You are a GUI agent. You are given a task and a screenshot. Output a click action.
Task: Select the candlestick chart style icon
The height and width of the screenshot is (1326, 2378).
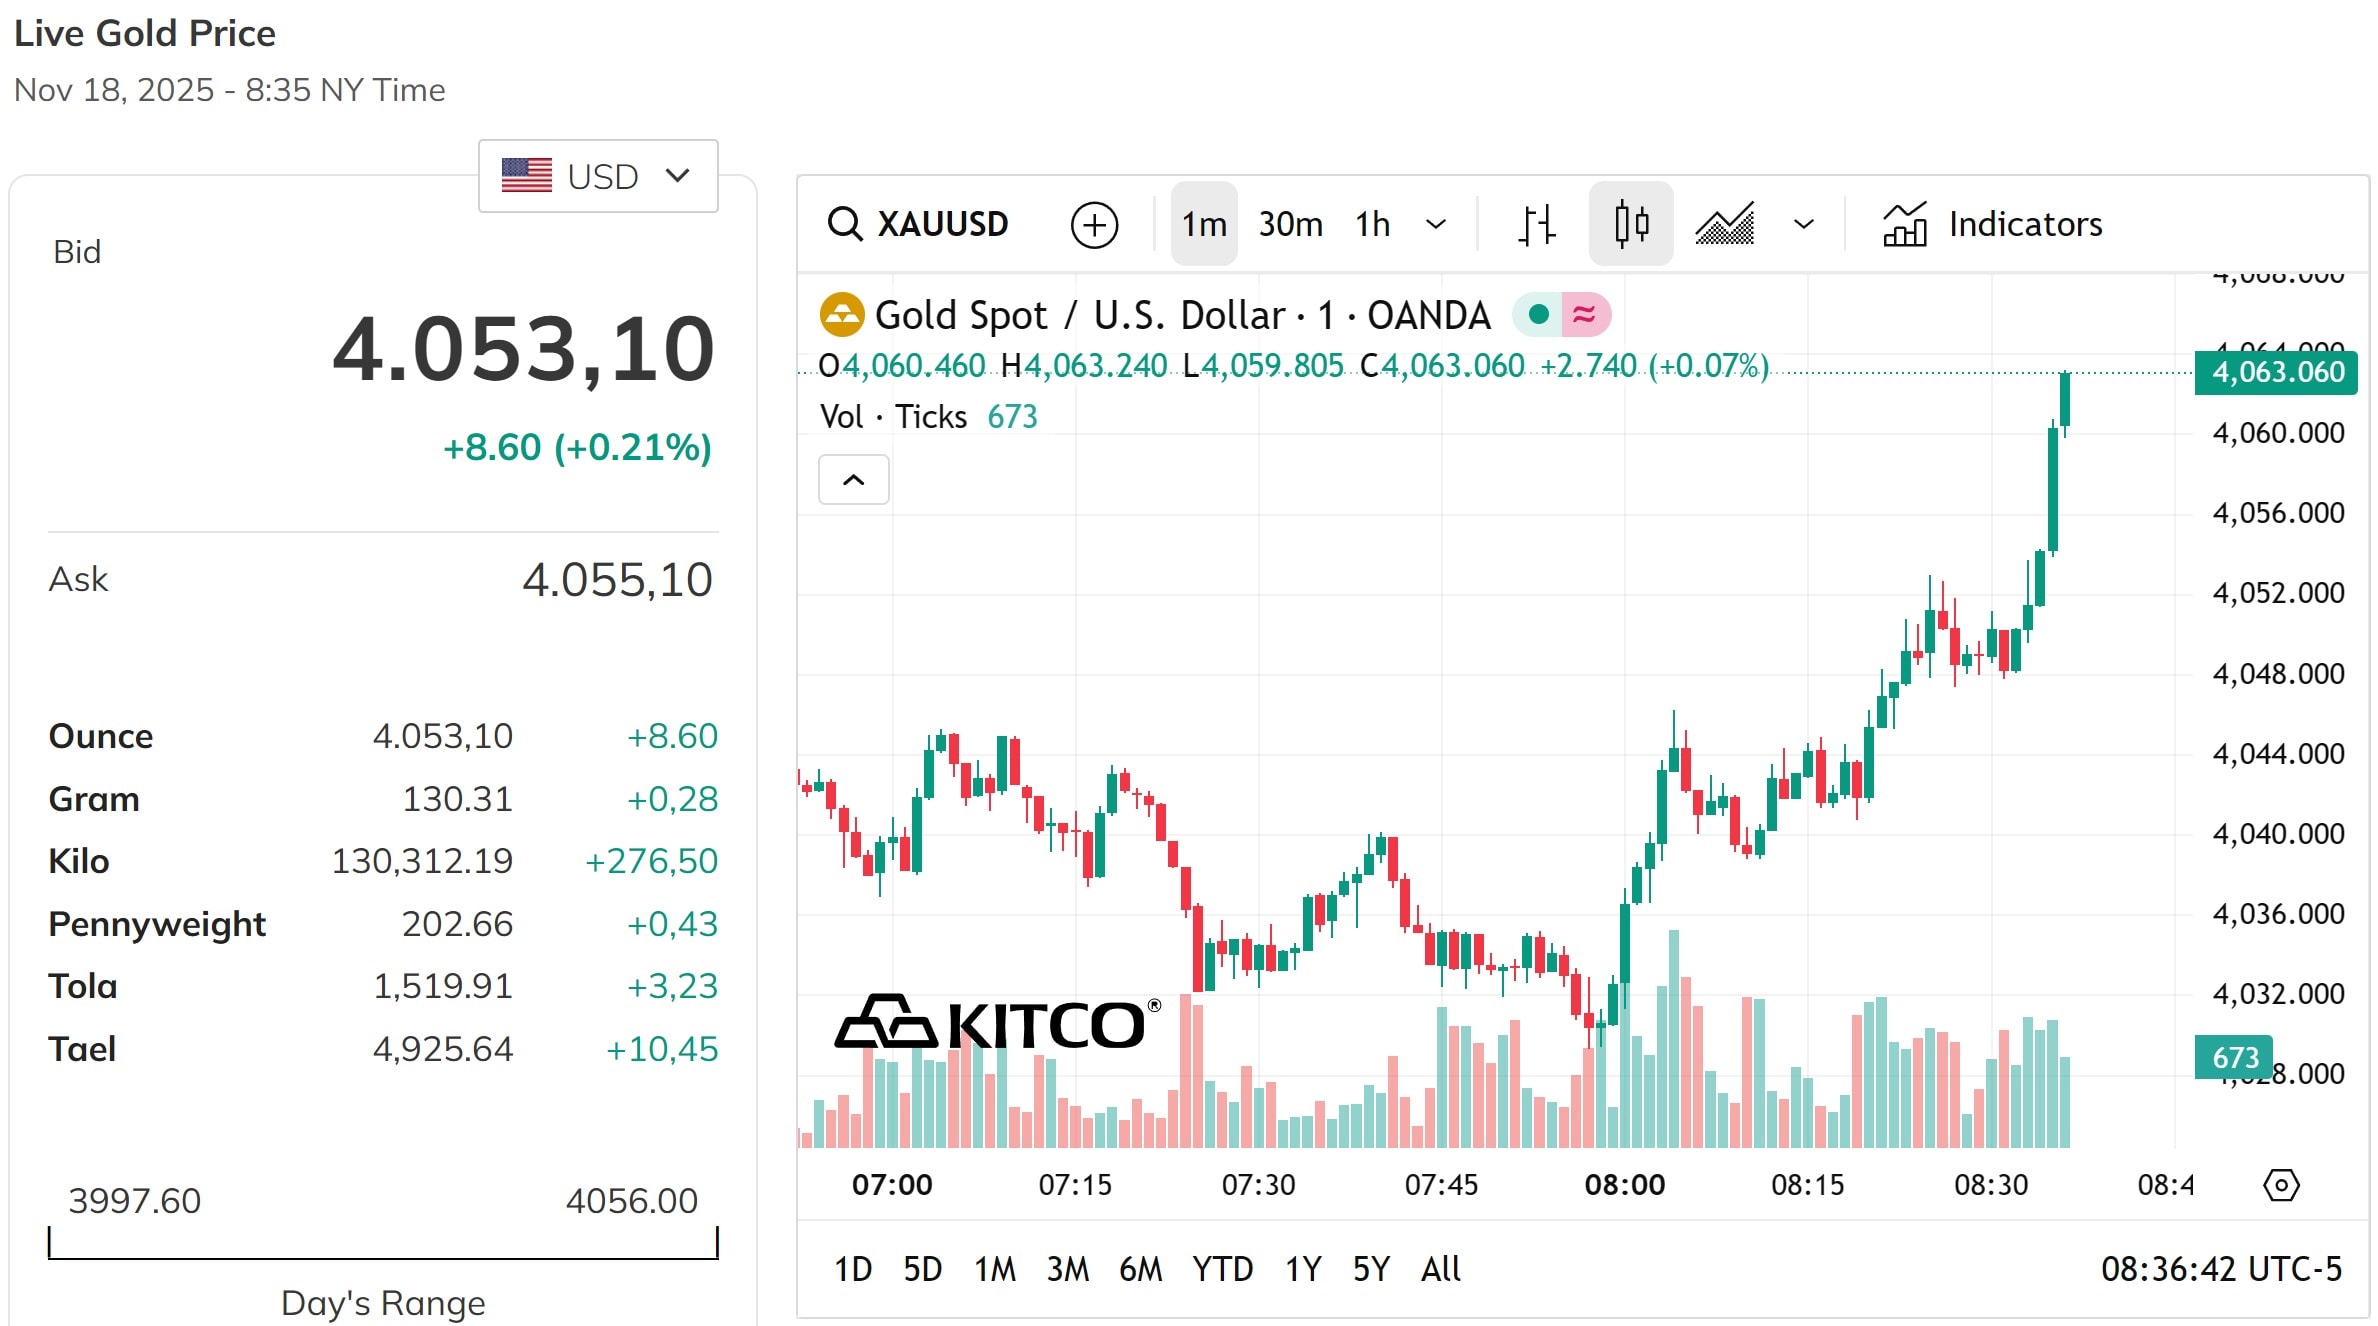tap(1630, 223)
